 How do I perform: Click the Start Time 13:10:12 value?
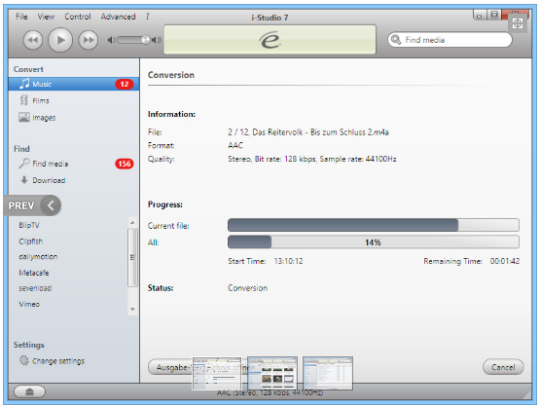coord(289,261)
